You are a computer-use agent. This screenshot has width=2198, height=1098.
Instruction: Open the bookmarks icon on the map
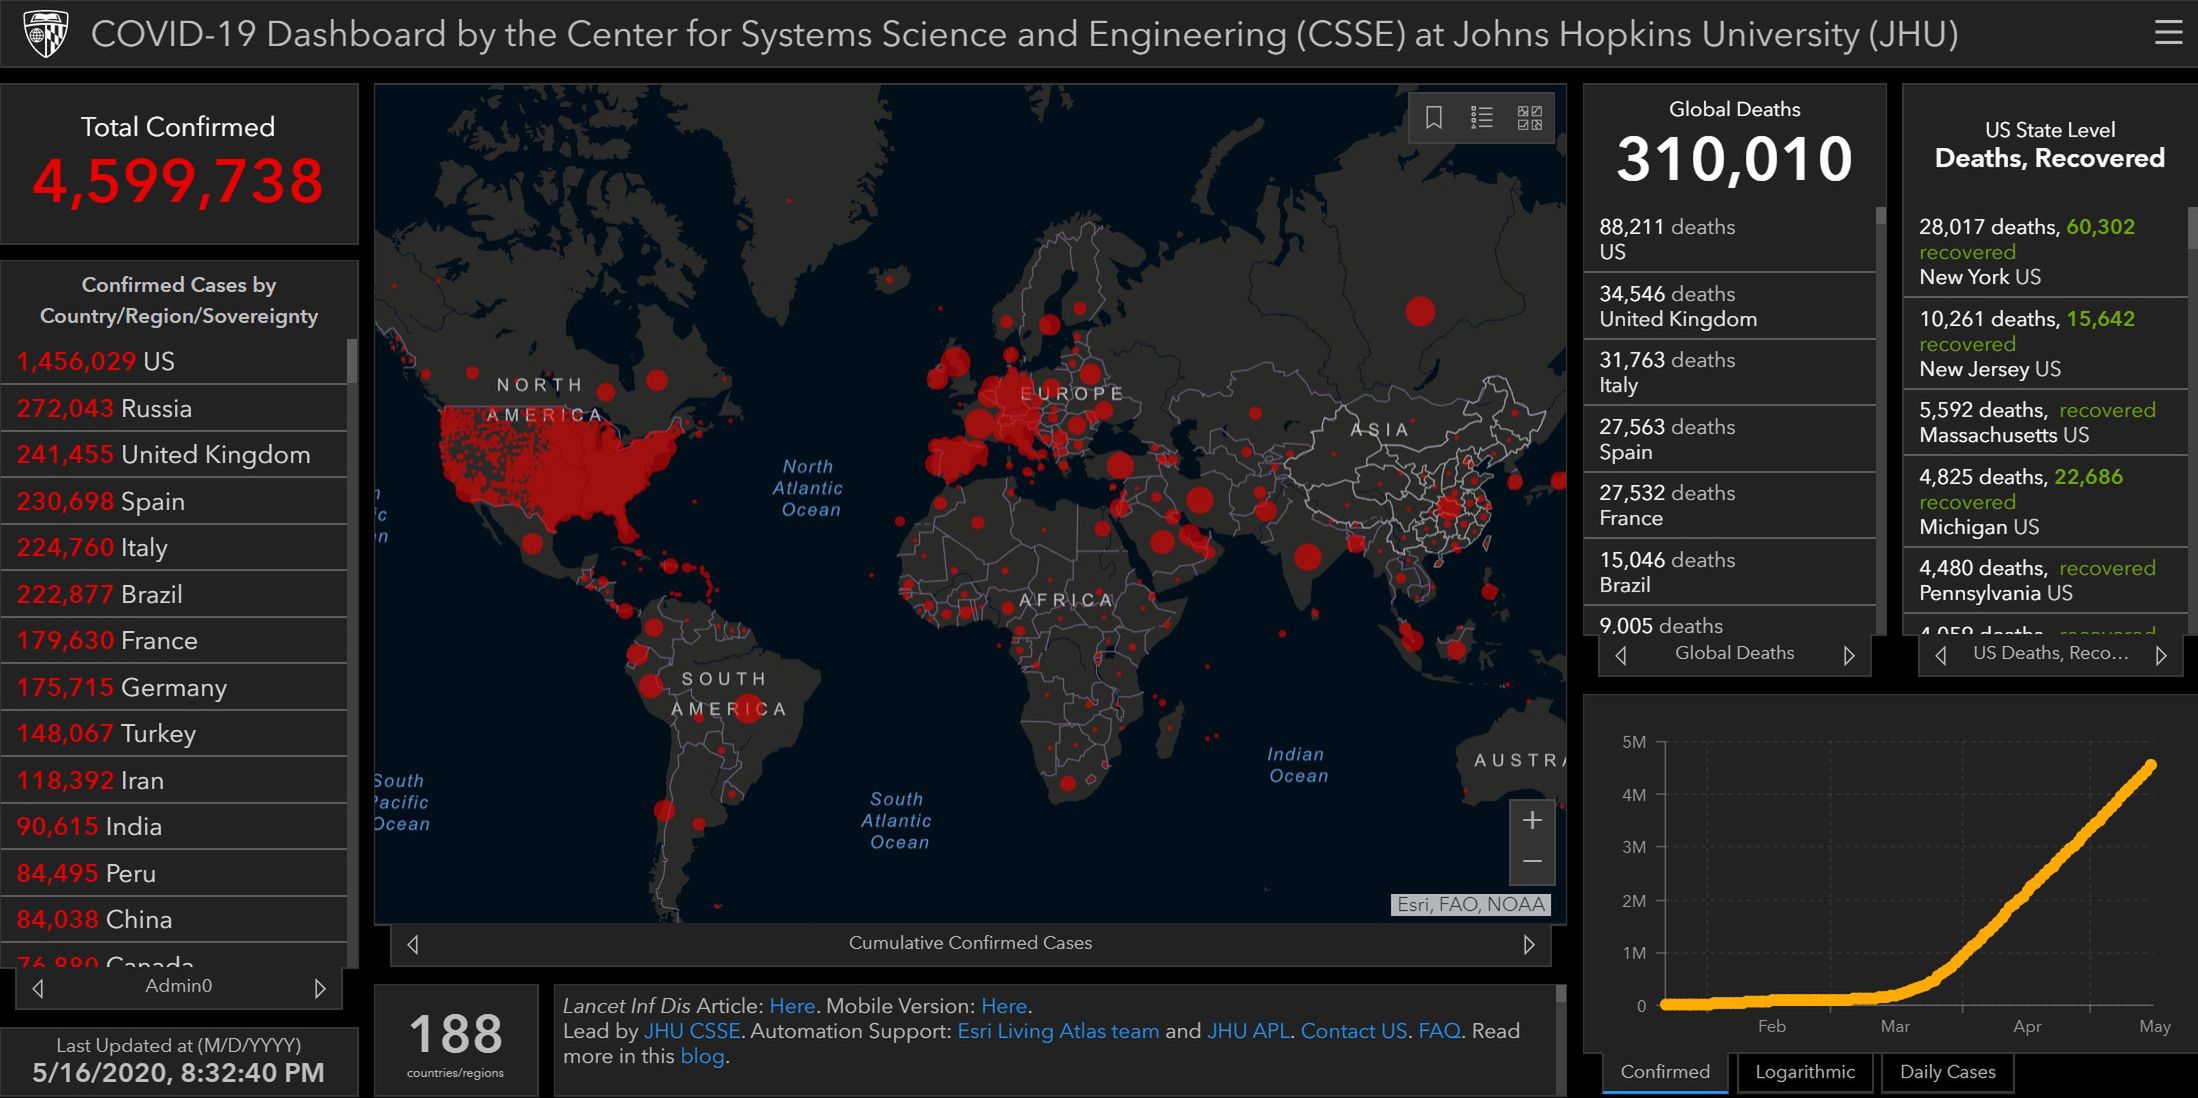[1433, 118]
